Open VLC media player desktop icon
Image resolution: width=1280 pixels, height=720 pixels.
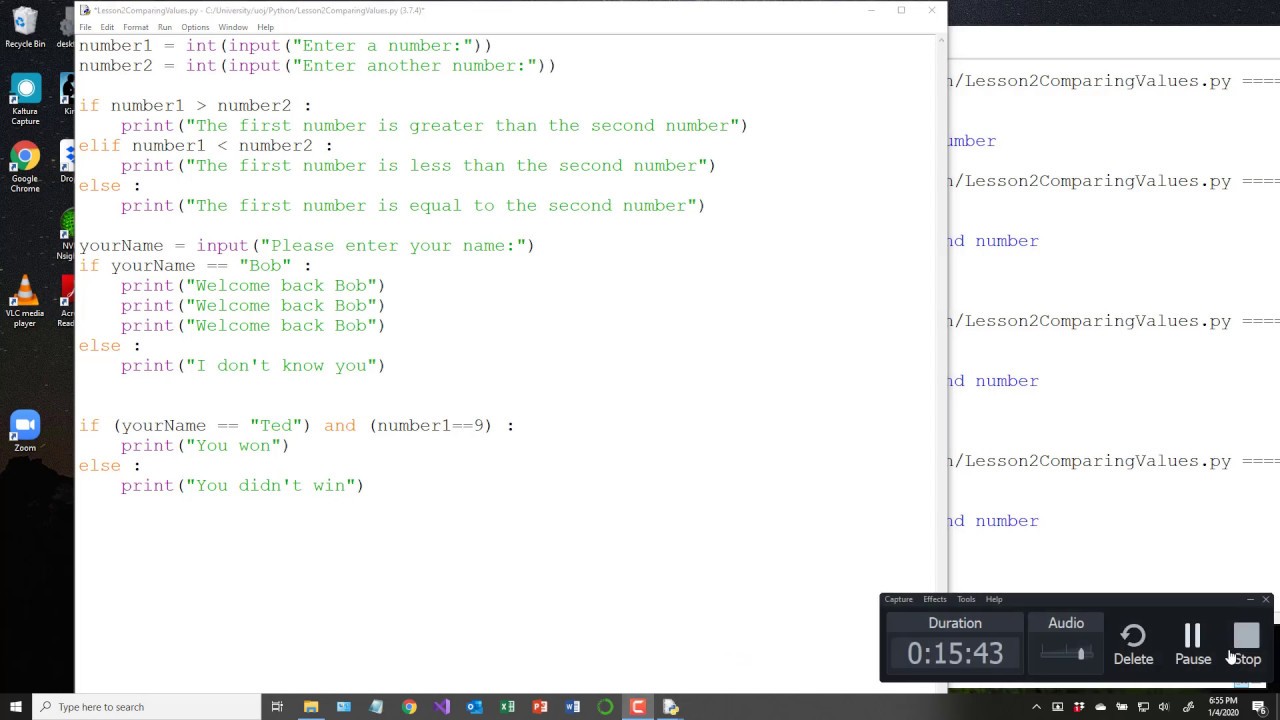tap(25, 302)
